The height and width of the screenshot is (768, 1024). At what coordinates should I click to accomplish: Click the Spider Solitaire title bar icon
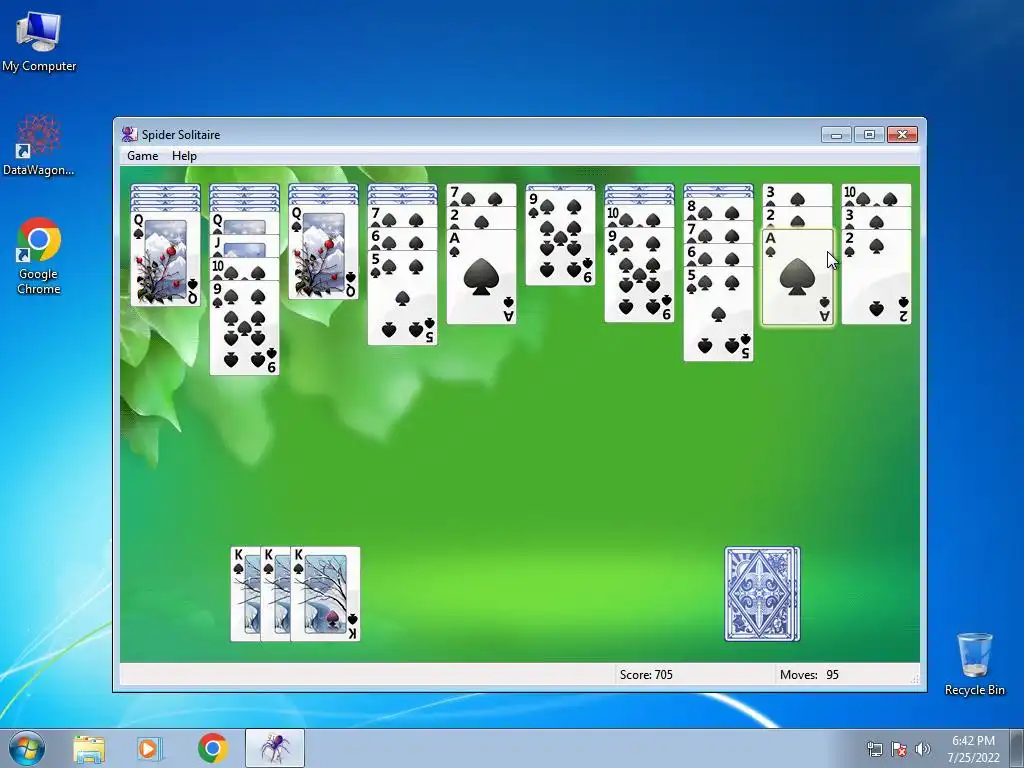point(129,135)
